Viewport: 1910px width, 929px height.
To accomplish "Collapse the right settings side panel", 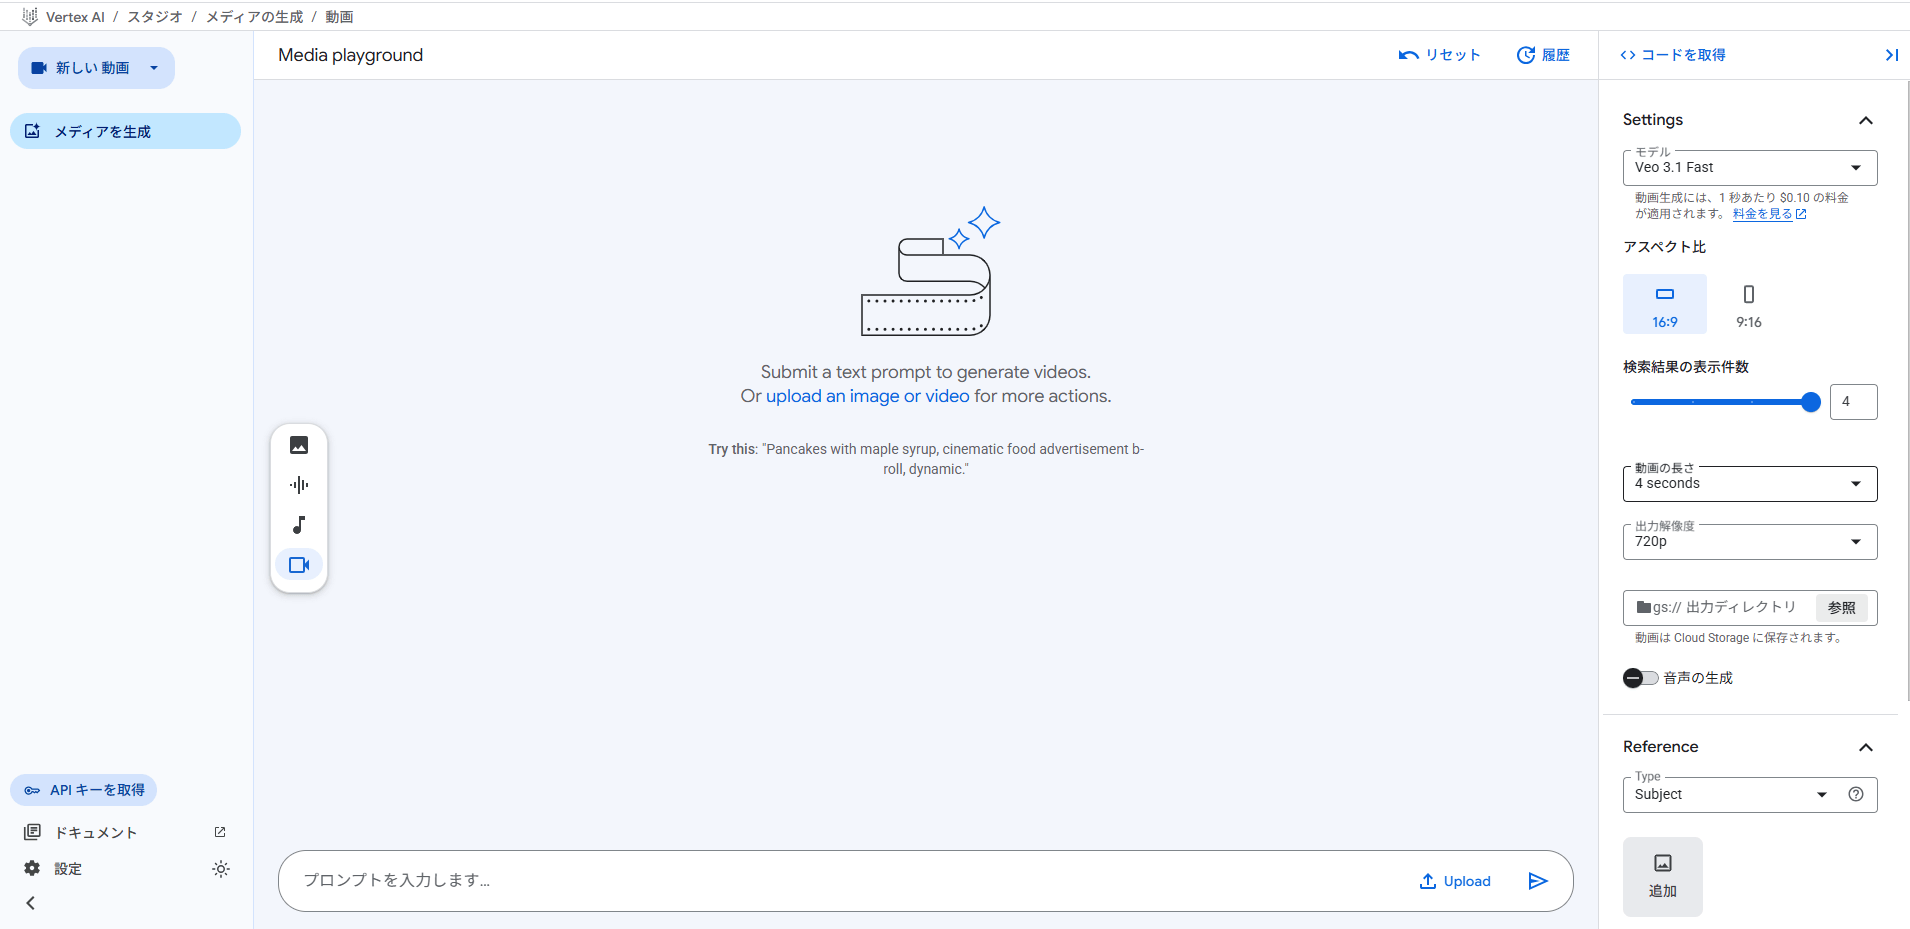I will coord(1891,55).
